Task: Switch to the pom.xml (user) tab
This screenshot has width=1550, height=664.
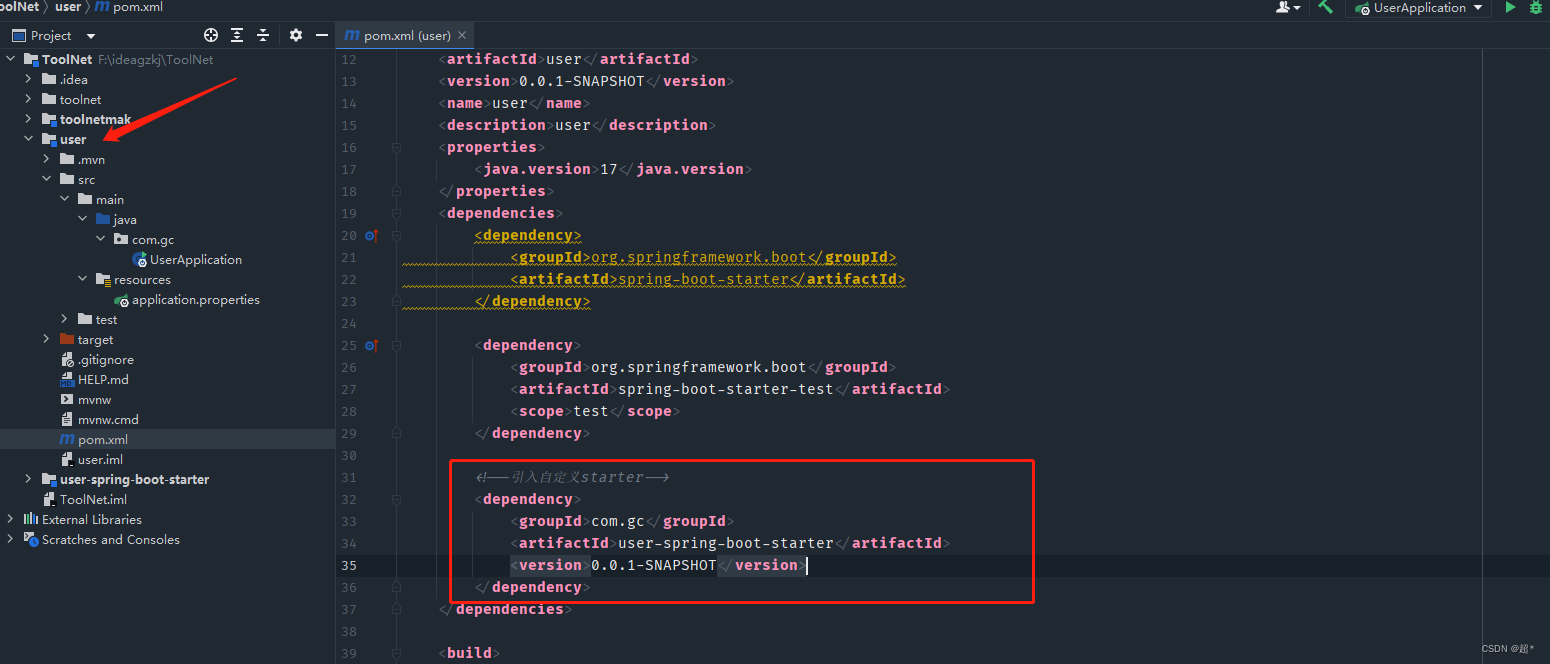Action: click(400, 34)
